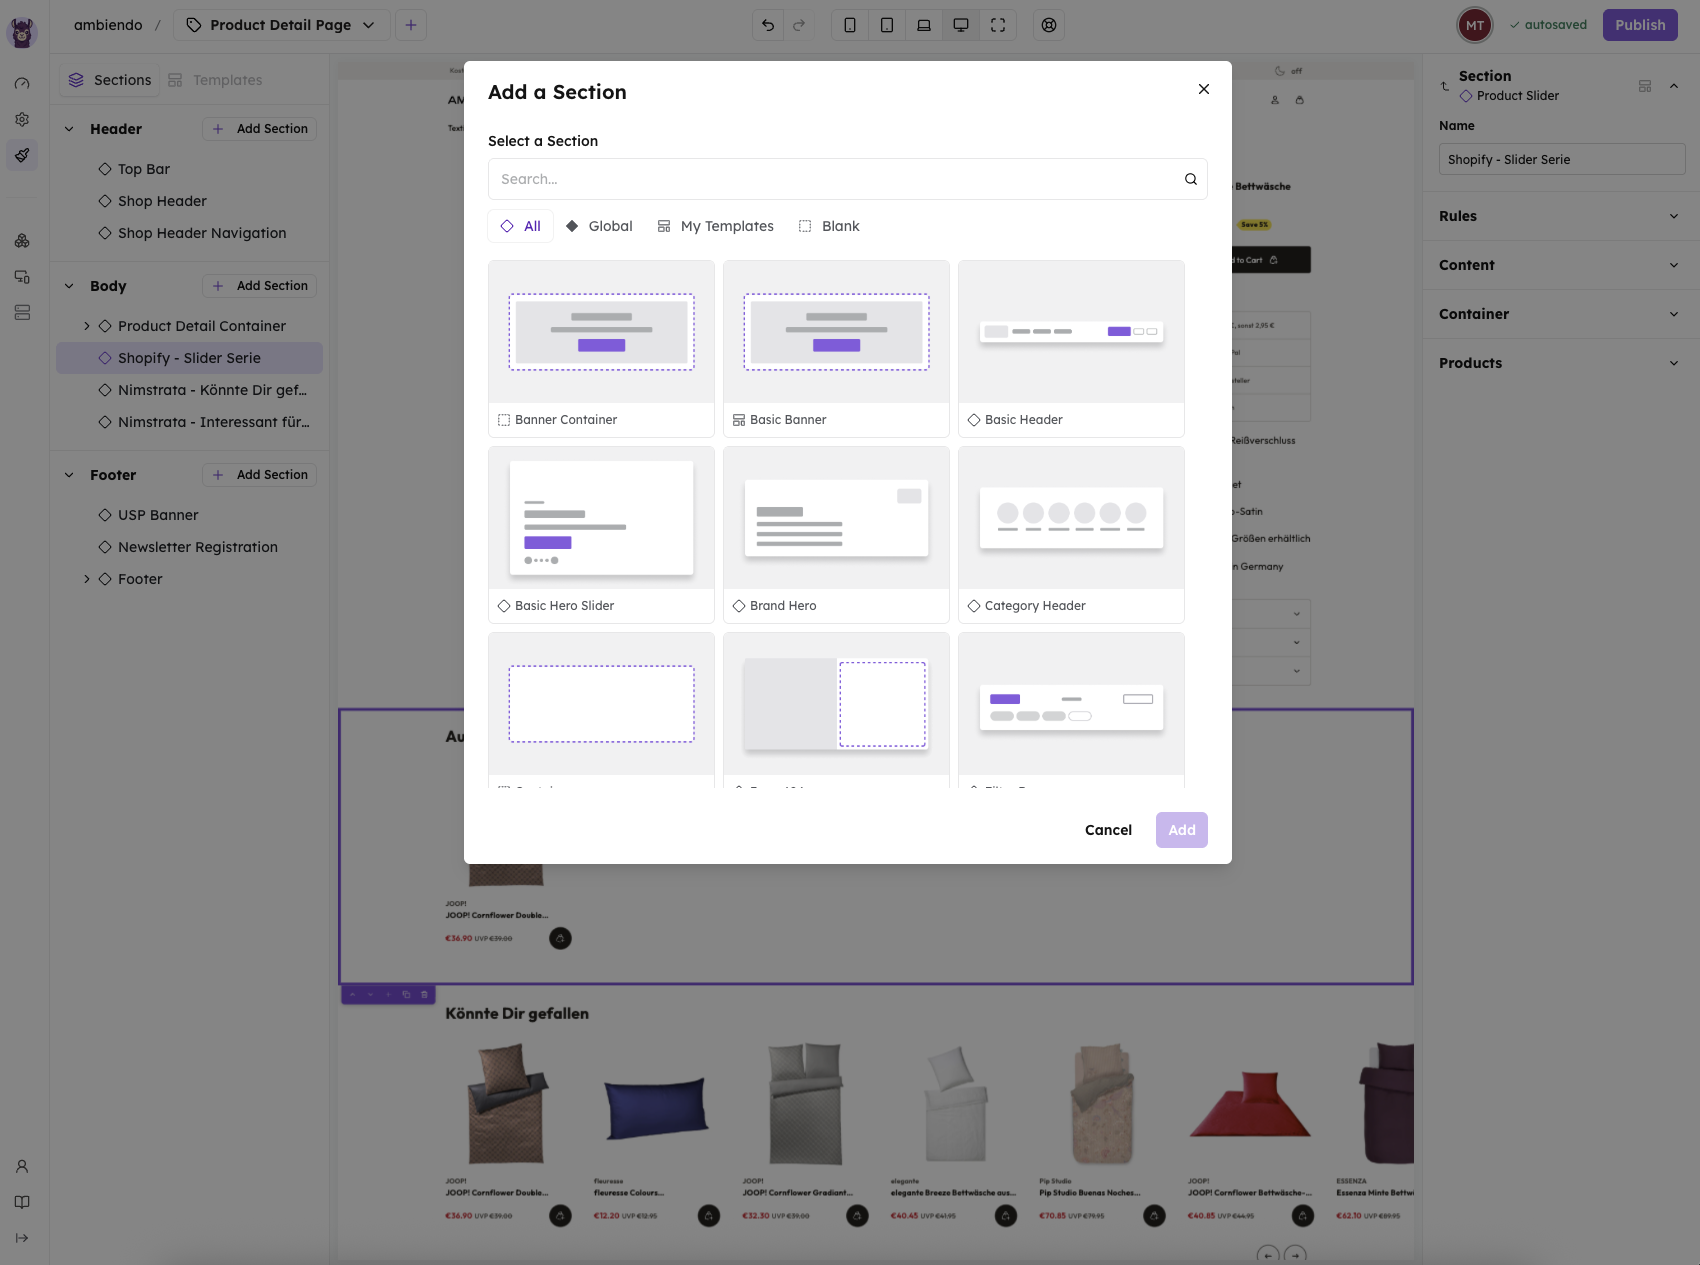
Task: Expand the Products settings section
Action: 1674,363
